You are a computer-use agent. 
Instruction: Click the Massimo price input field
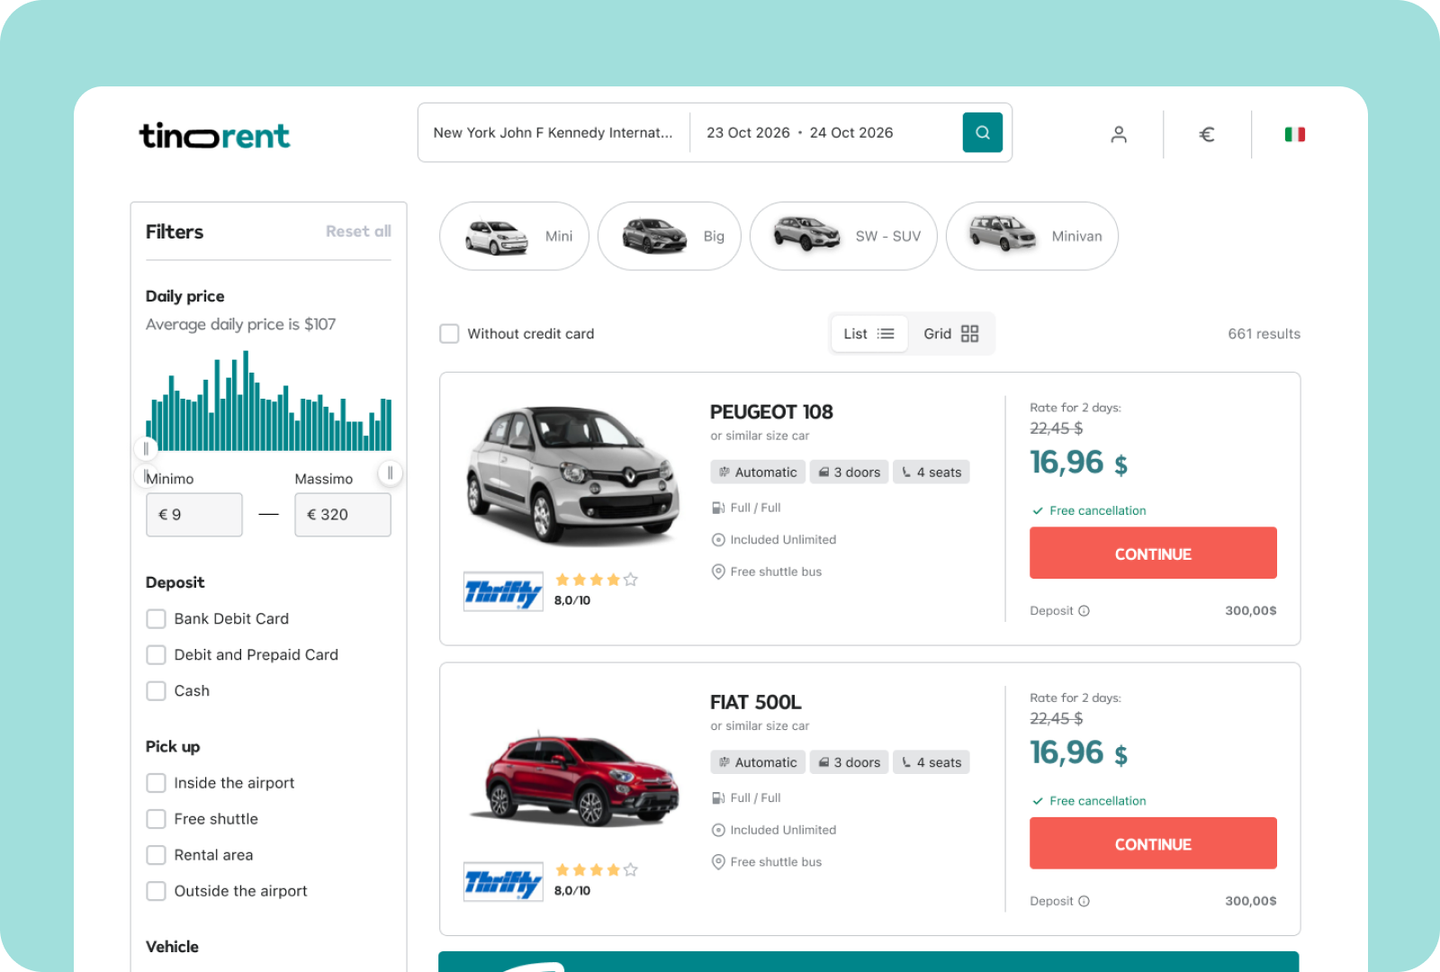343,515
